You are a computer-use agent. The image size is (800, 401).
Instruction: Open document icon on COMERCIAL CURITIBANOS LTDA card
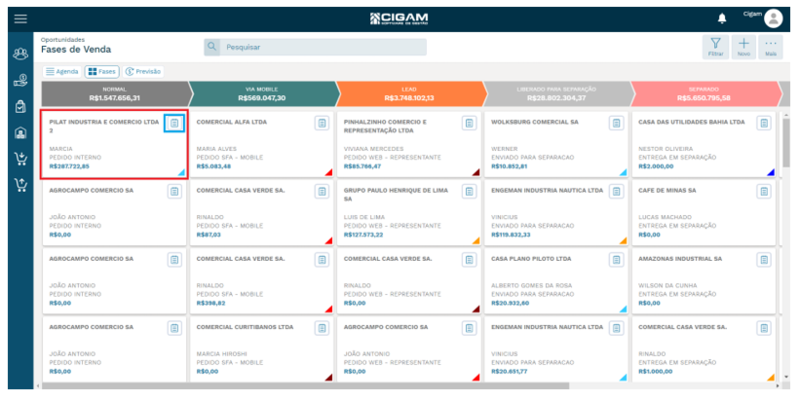pyautogui.click(x=322, y=328)
